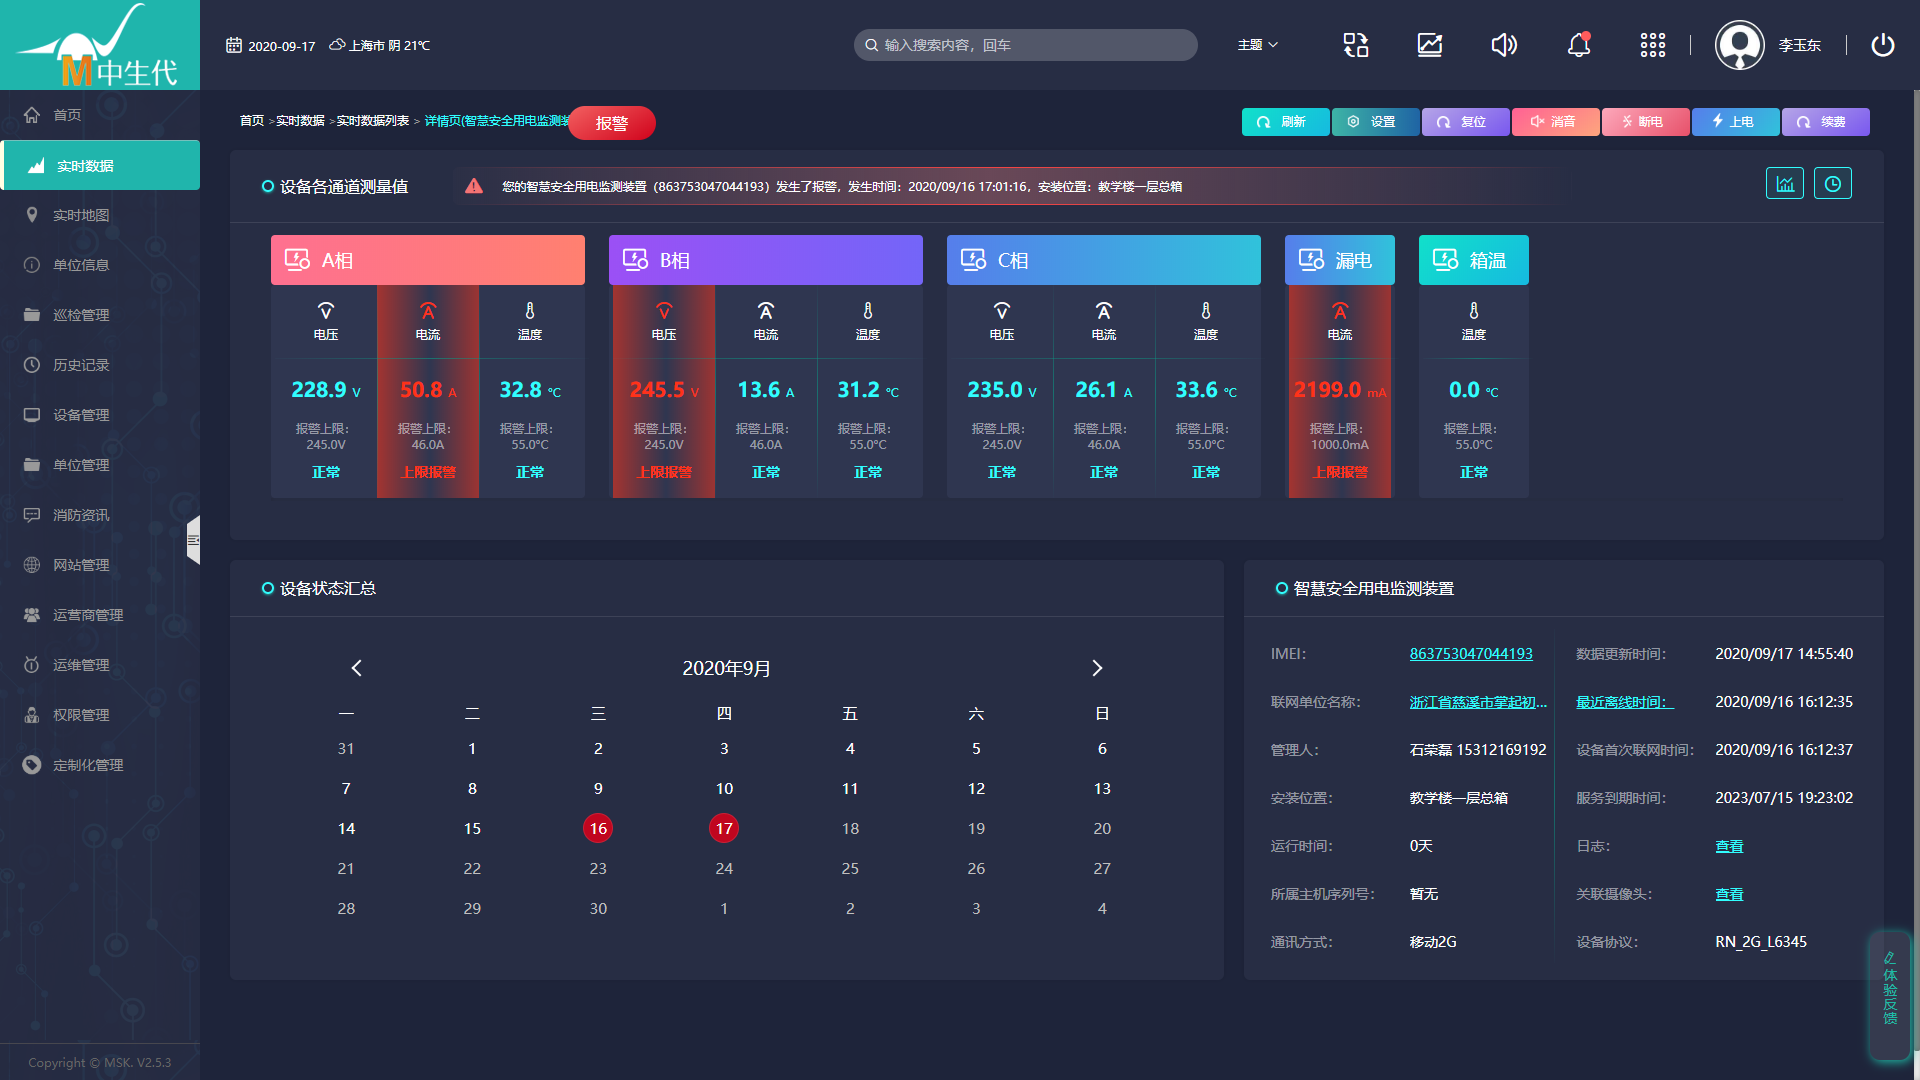Mute sound via the speaker icon

(1504, 45)
